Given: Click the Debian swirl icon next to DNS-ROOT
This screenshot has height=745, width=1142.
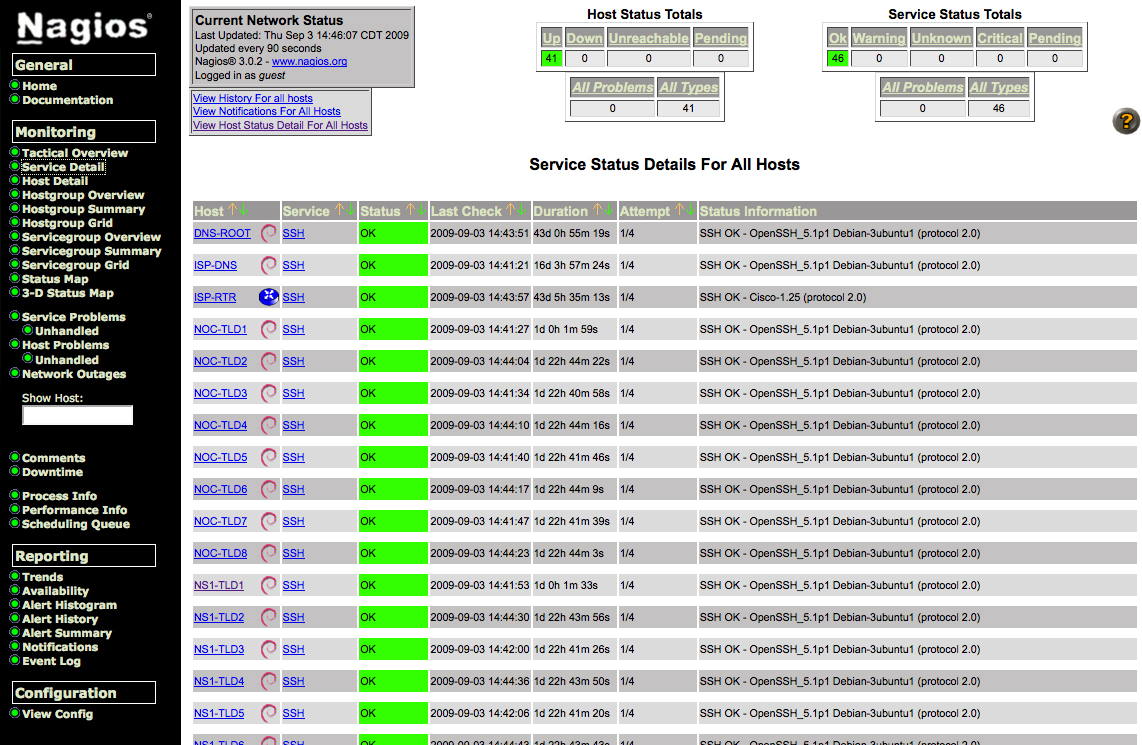Looking at the screenshot, I should (x=268, y=233).
